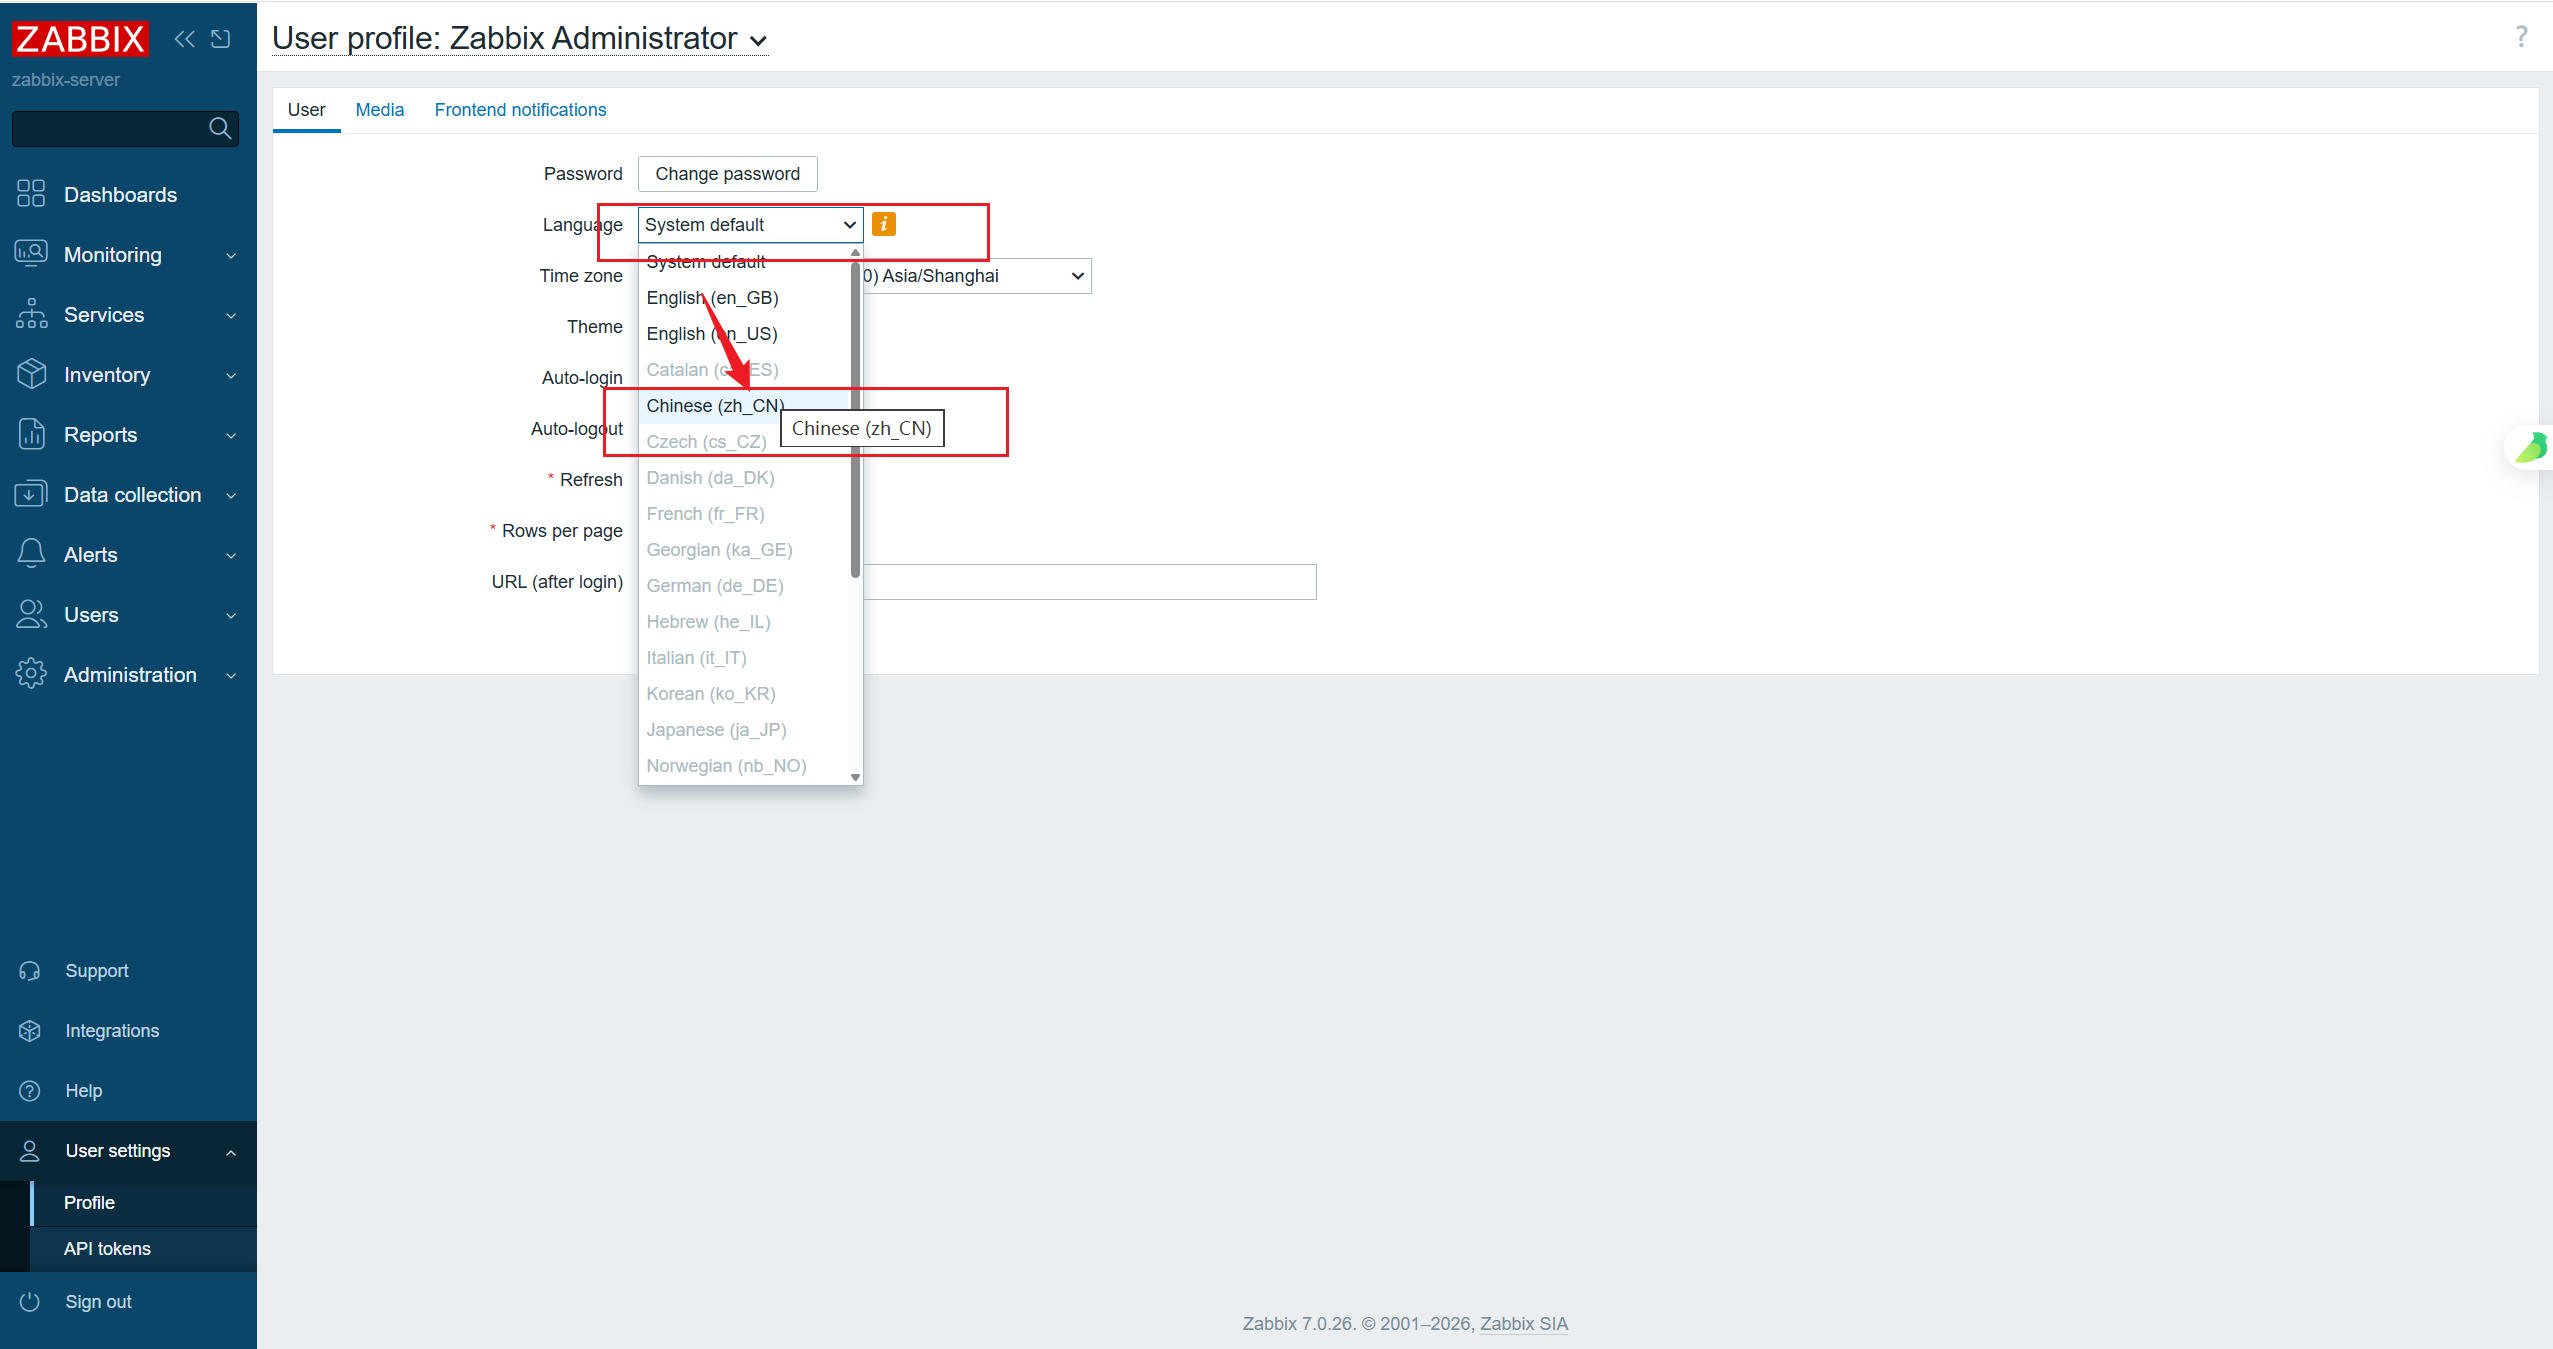The height and width of the screenshot is (1349, 2553).
Task: Open the Time zone dropdown
Action: tap(977, 276)
